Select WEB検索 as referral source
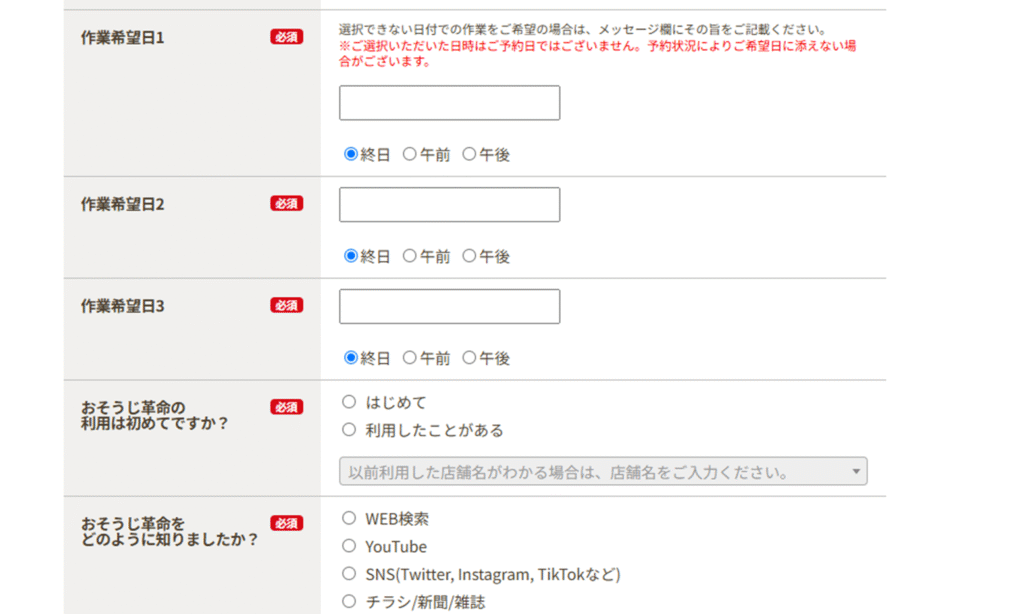Image resolution: width=1024 pixels, height=614 pixels. (x=349, y=518)
